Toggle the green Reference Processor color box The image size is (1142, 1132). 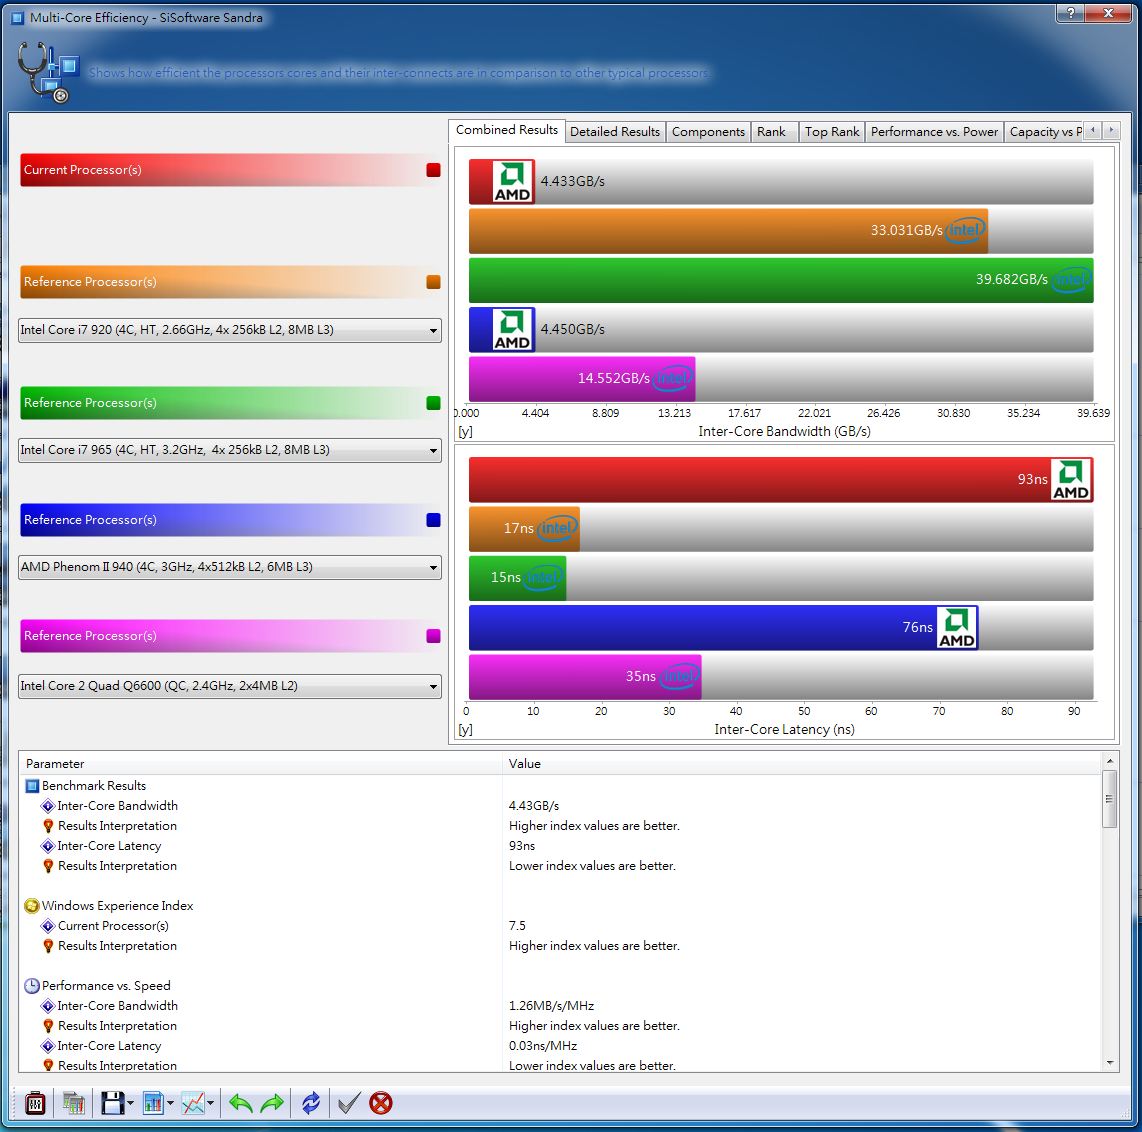433,403
